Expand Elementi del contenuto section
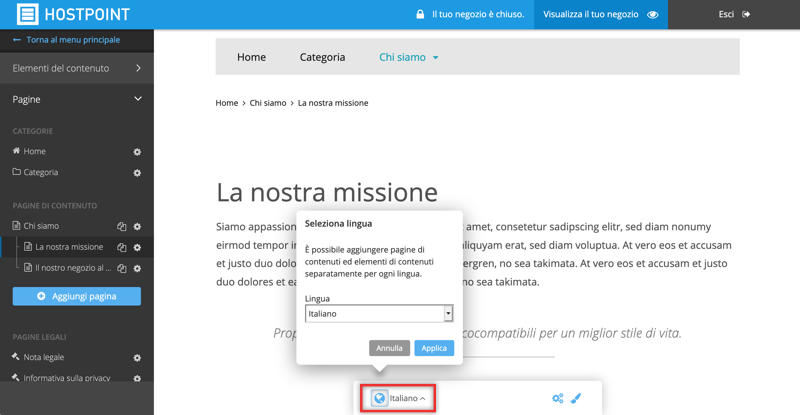This screenshot has width=800, height=415. pyautogui.click(x=77, y=68)
